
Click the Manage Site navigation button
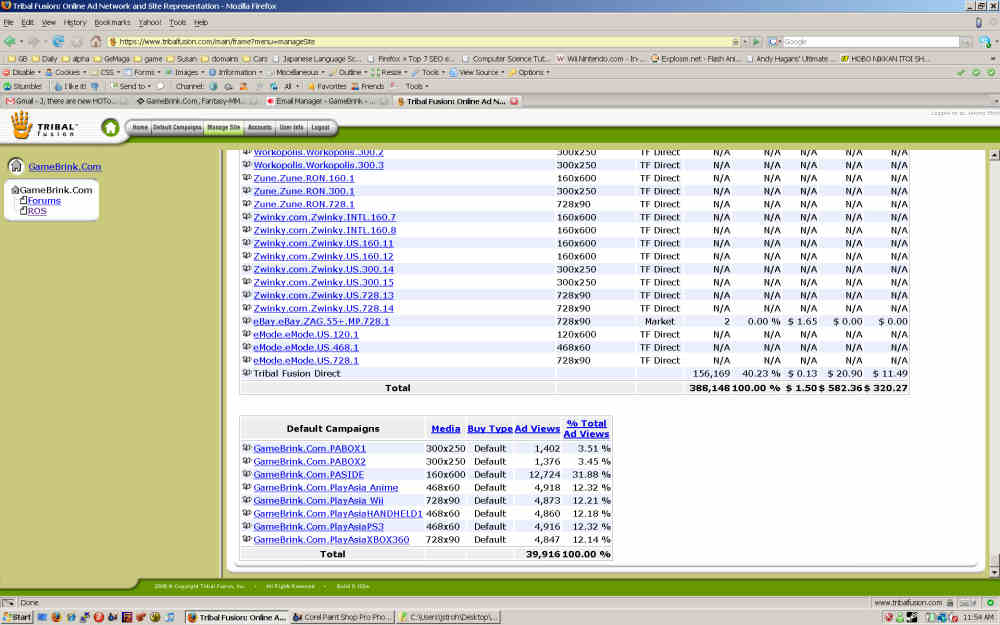[223, 128]
